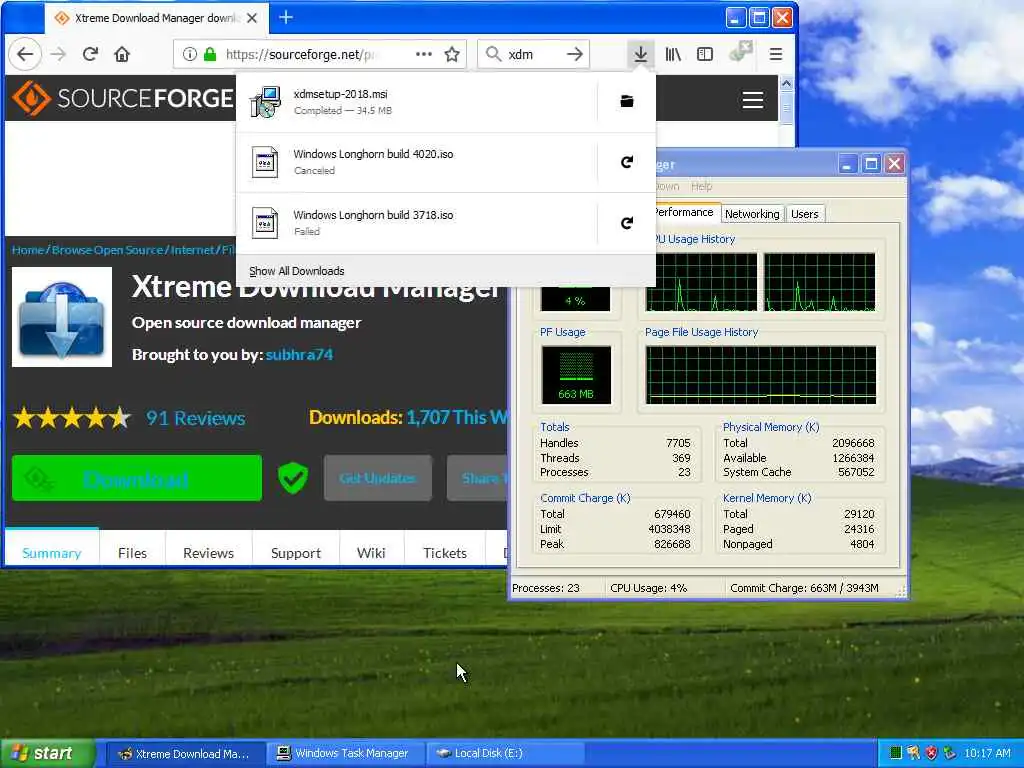The height and width of the screenshot is (768, 1024).
Task: Click the five-star rating stars
Action: [x=72, y=418]
